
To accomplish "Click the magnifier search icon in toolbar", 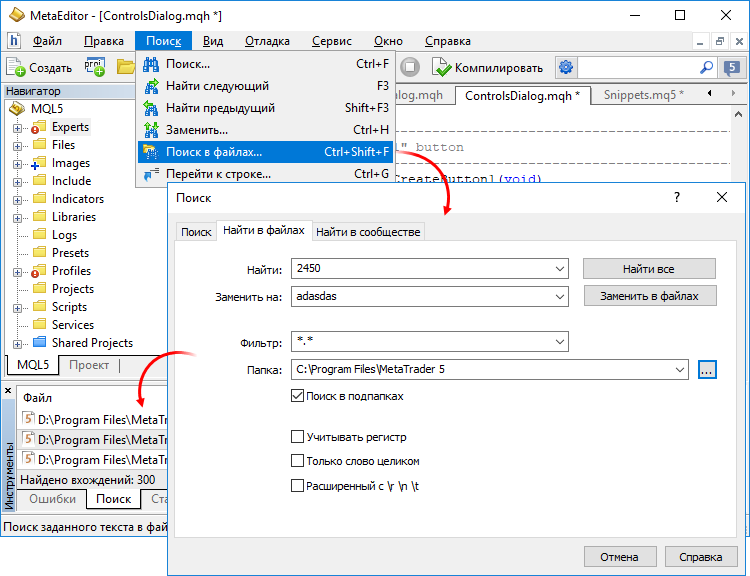I will point(706,67).
